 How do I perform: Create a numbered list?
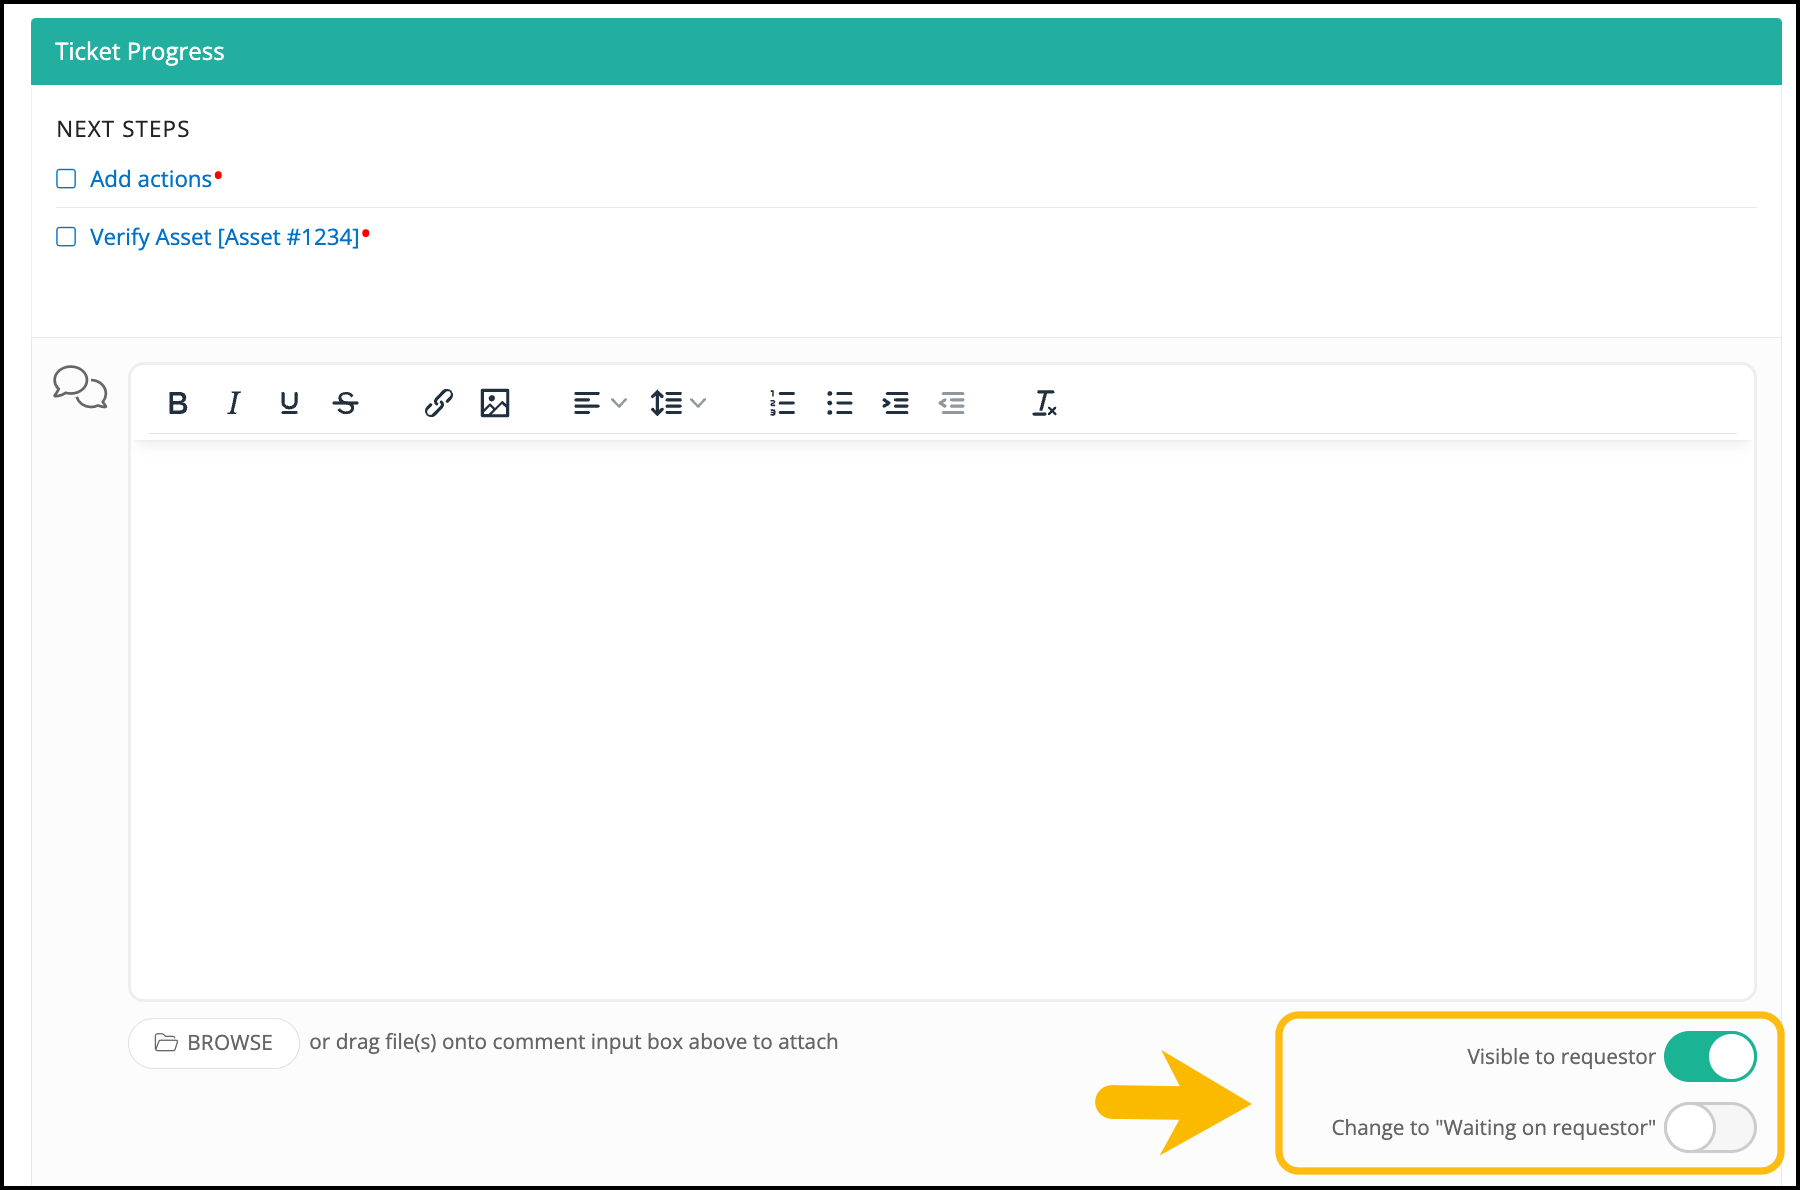point(782,403)
